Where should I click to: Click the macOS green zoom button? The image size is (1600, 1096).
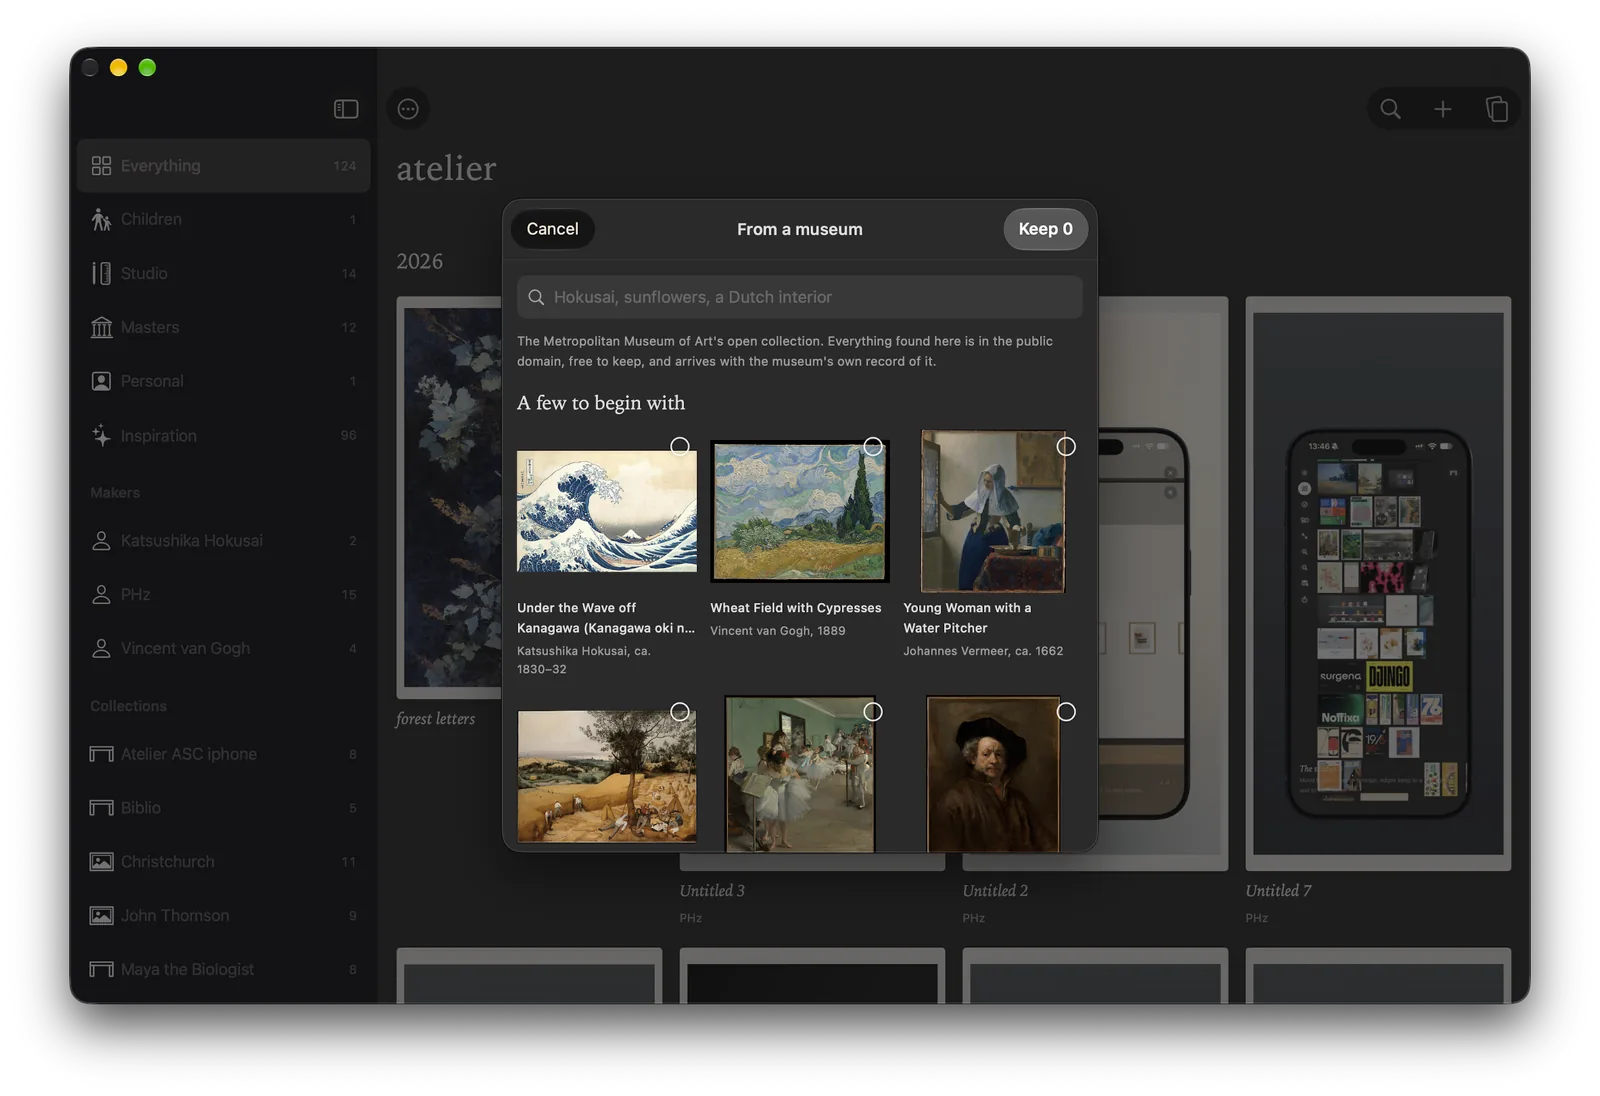point(147,68)
